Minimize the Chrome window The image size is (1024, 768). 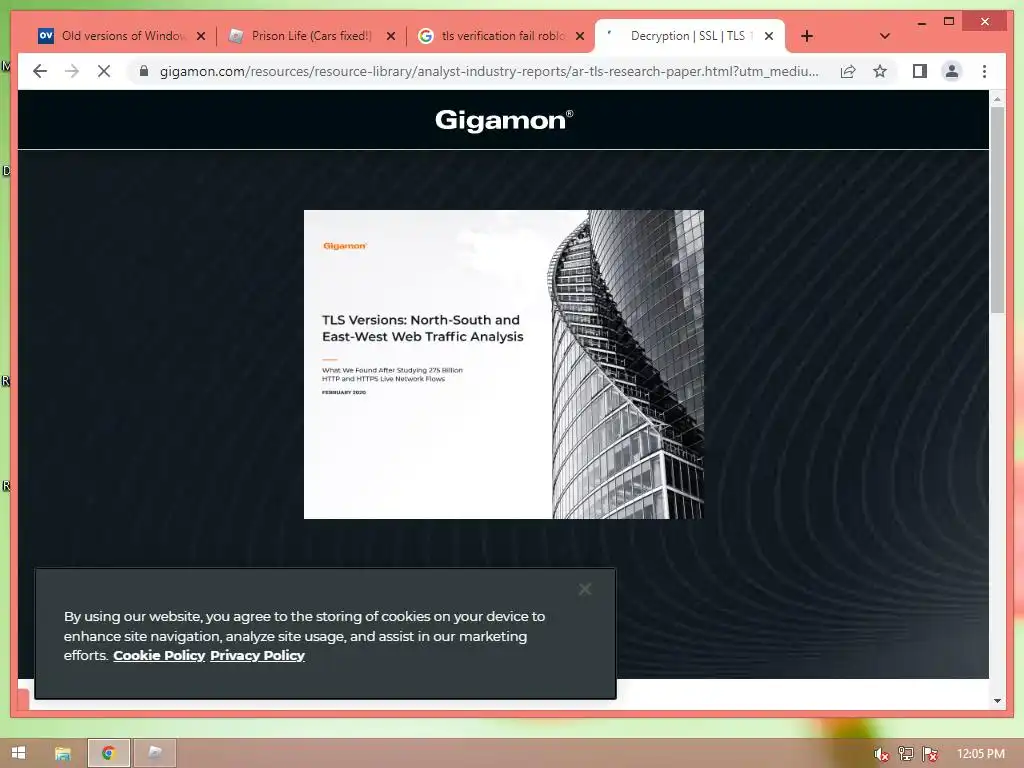[x=921, y=22]
